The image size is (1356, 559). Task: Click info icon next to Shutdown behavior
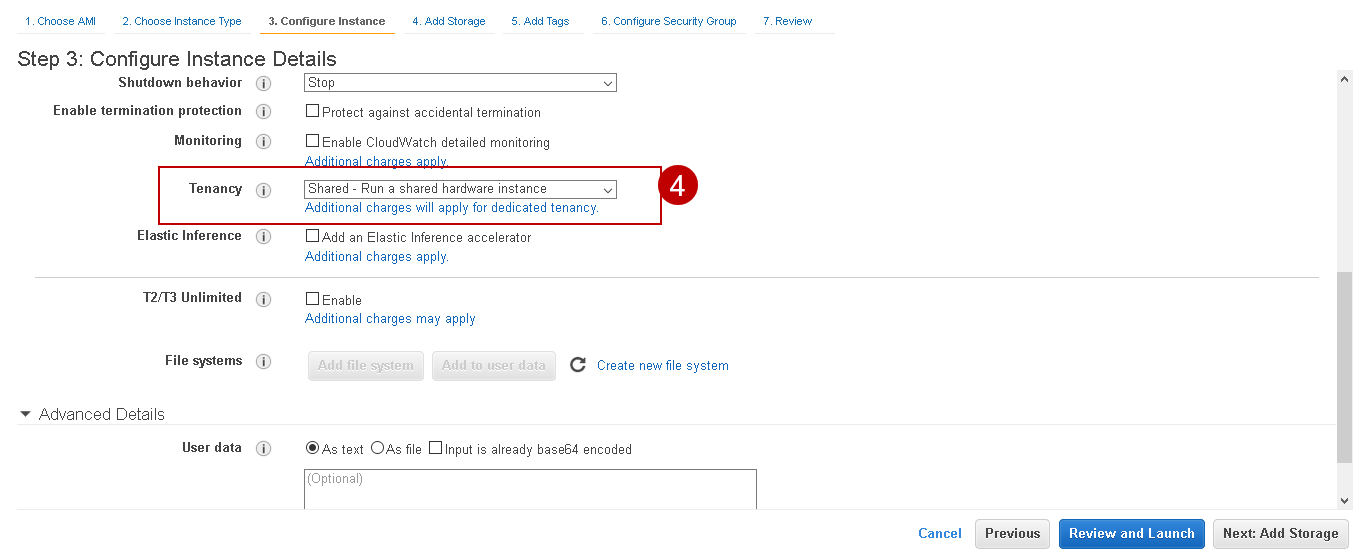[x=264, y=83]
